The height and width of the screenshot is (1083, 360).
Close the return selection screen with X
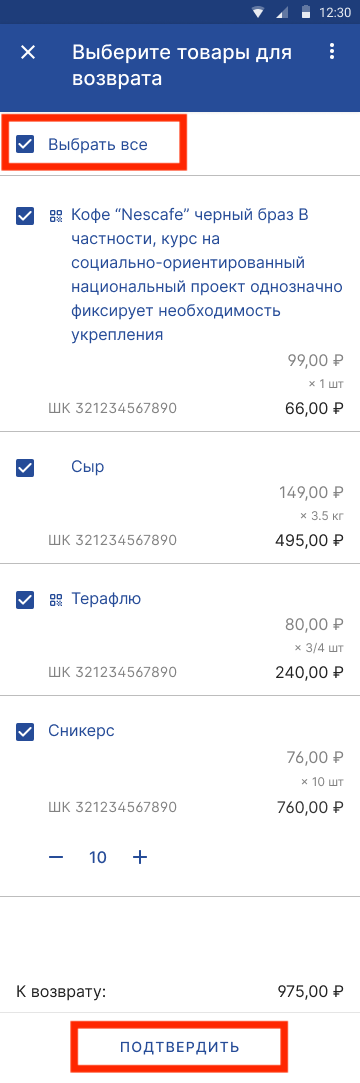(x=28, y=52)
